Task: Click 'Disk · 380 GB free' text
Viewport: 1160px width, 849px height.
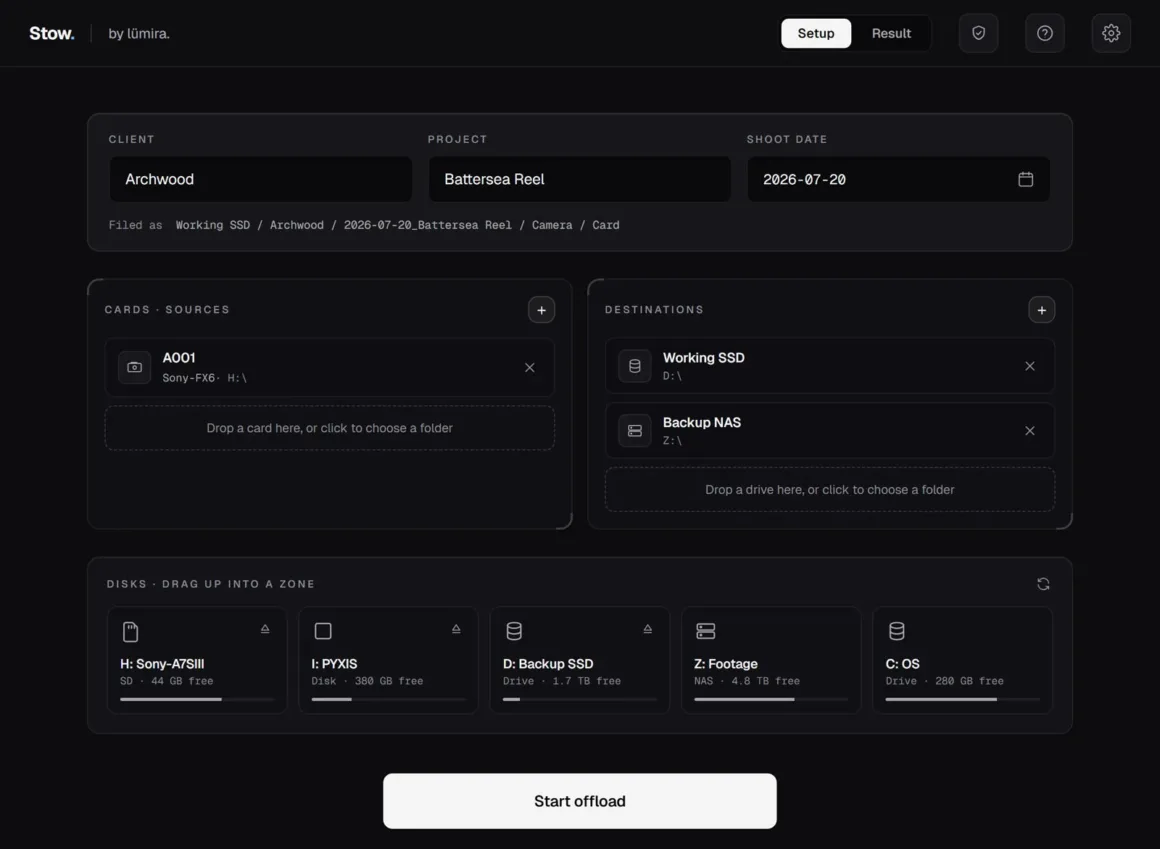Action: (x=368, y=681)
